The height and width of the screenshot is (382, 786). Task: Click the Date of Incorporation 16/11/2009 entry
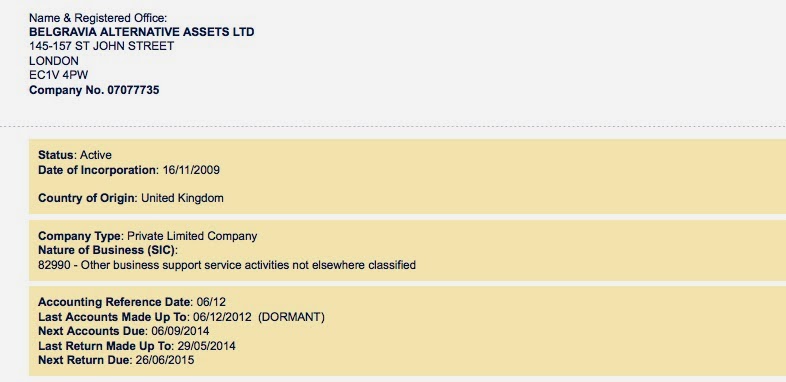(x=129, y=170)
